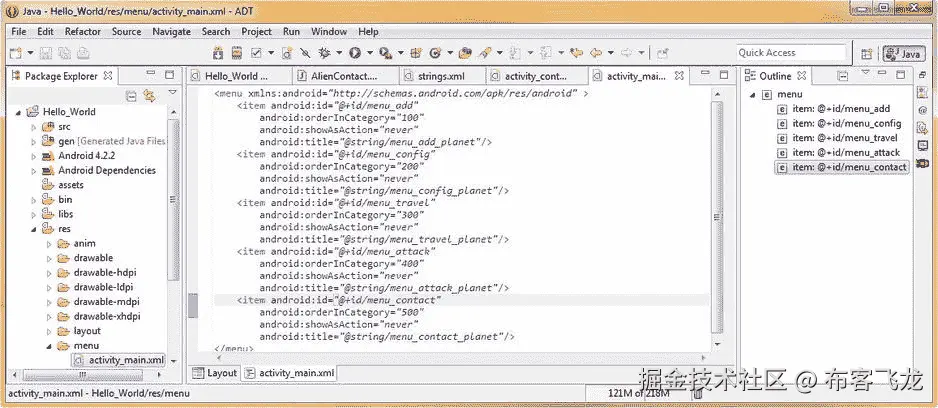Click the Package Explorer horizontal scrollbar
The image size is (938, 408).
click(81, 374)
